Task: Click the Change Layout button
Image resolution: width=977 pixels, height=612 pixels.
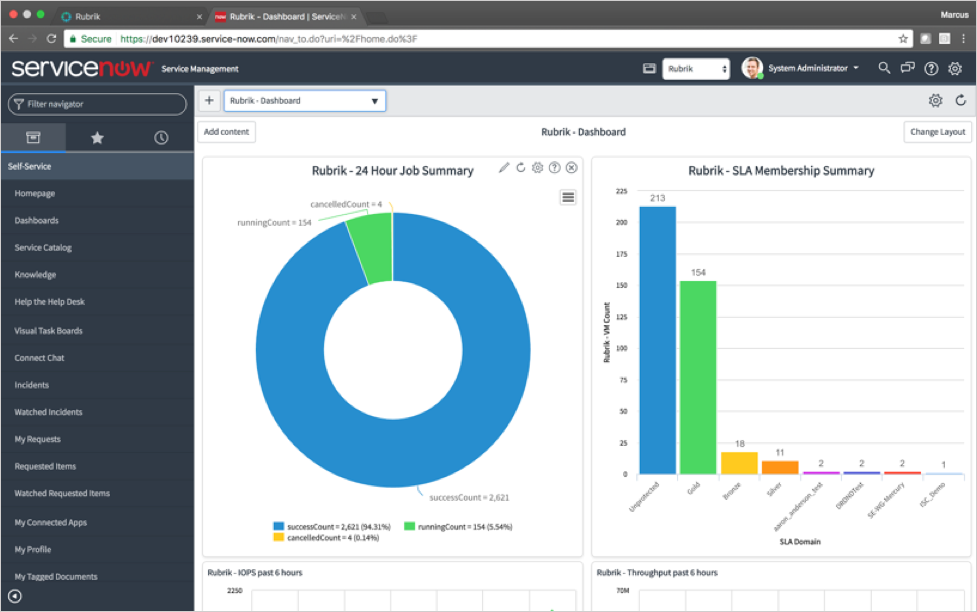Action: (x=937, y=132)
